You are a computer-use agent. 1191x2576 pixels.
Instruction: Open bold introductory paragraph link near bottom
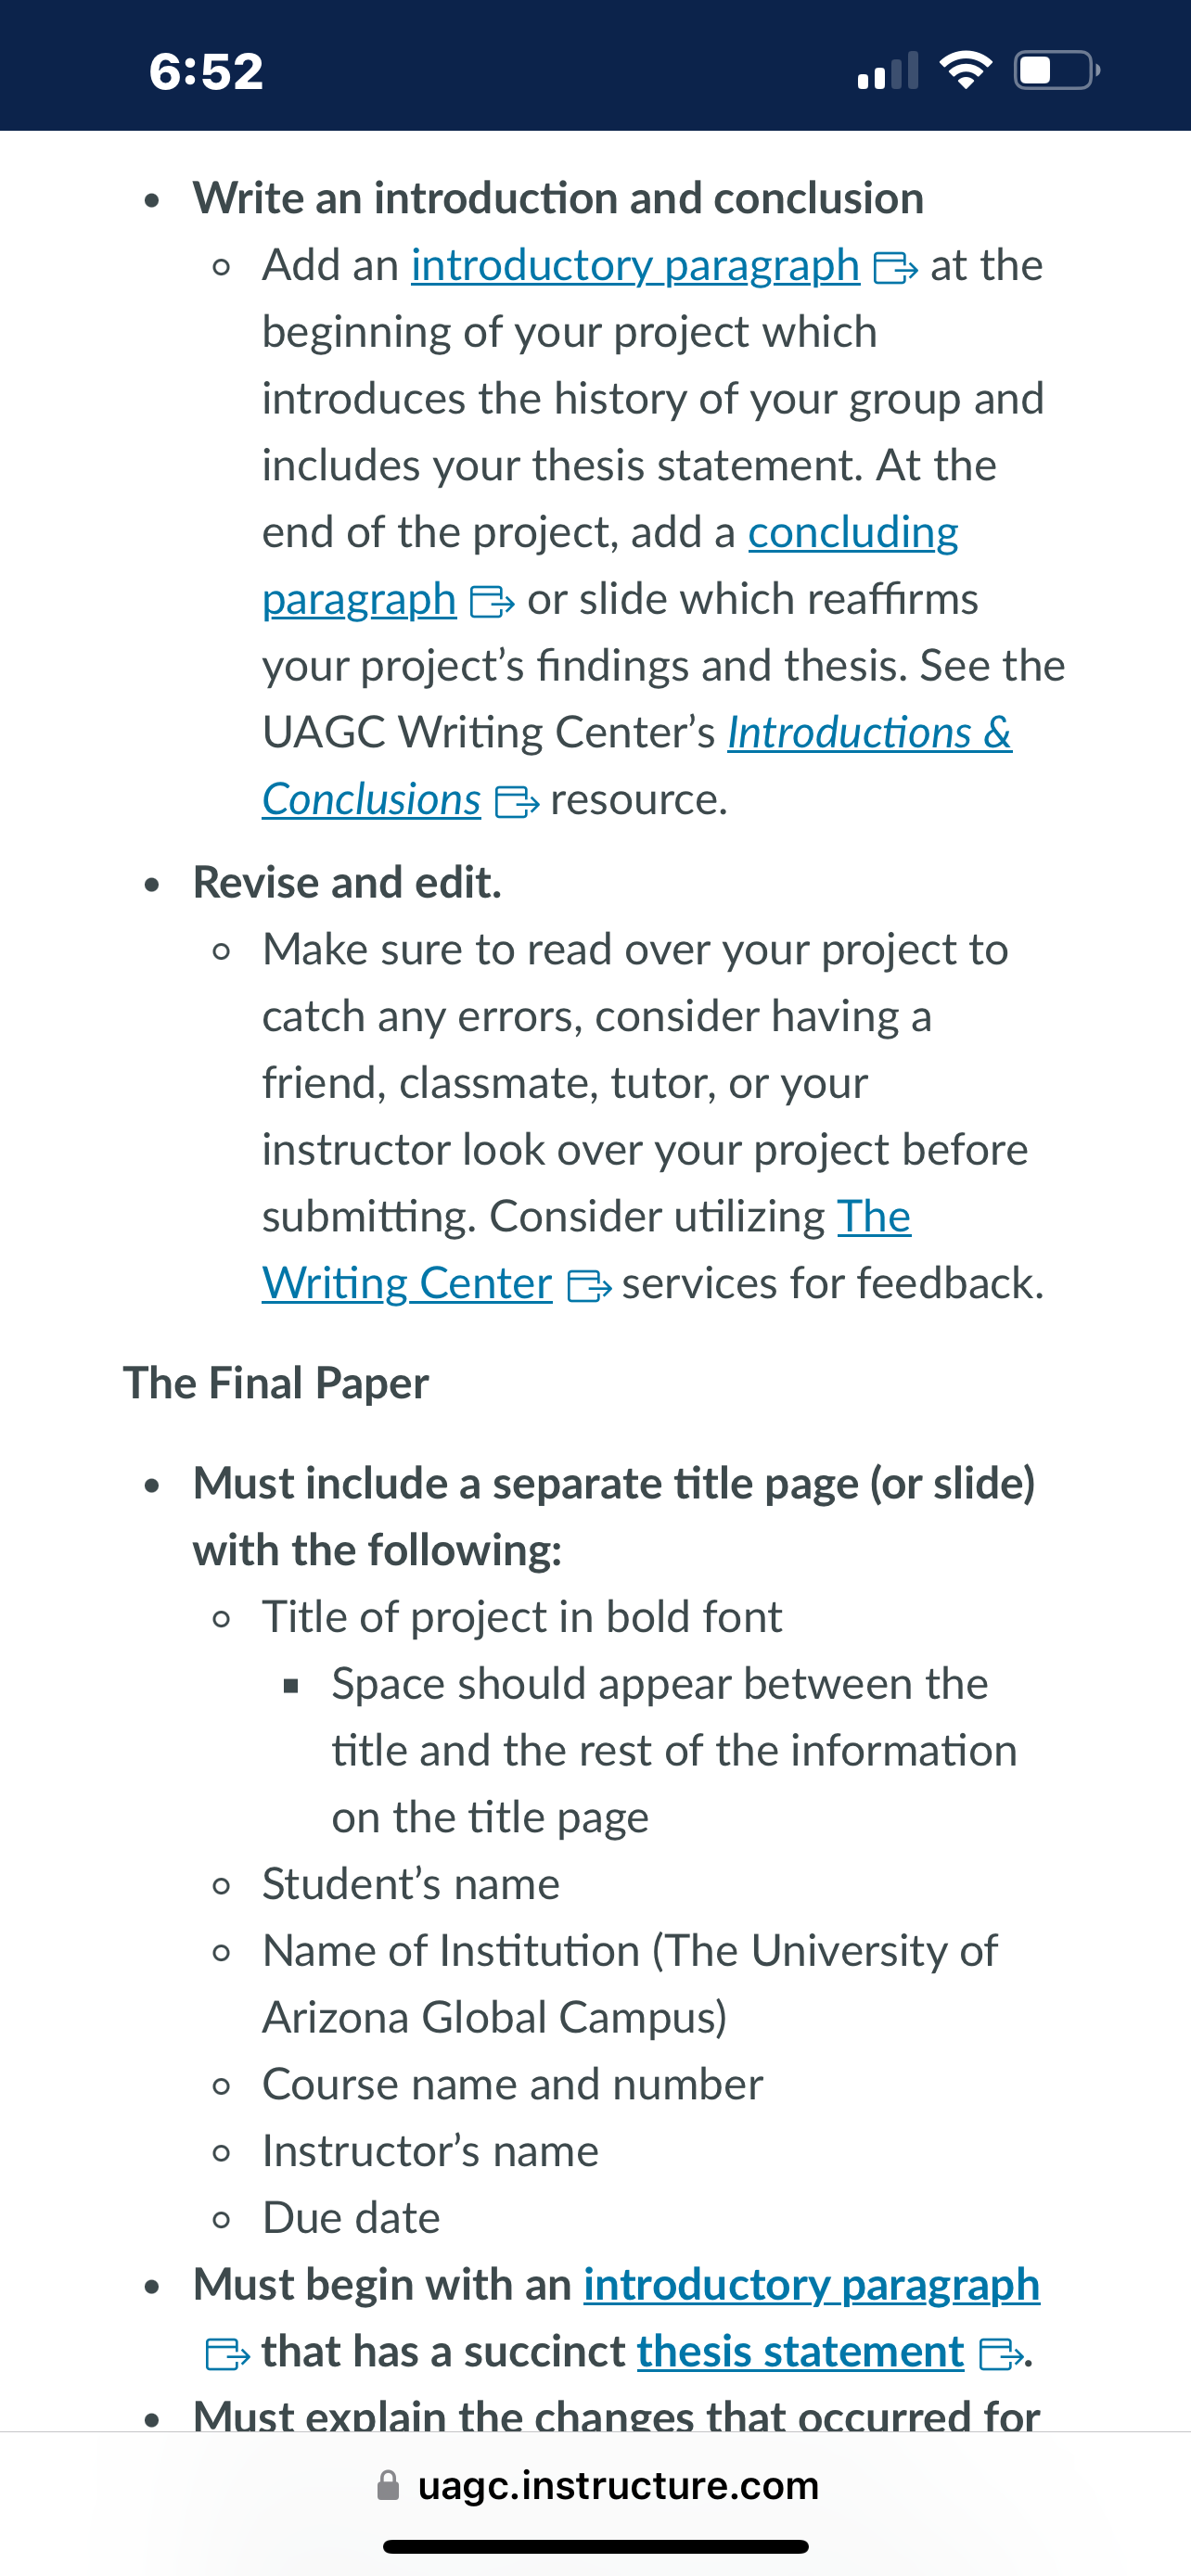812,2285
